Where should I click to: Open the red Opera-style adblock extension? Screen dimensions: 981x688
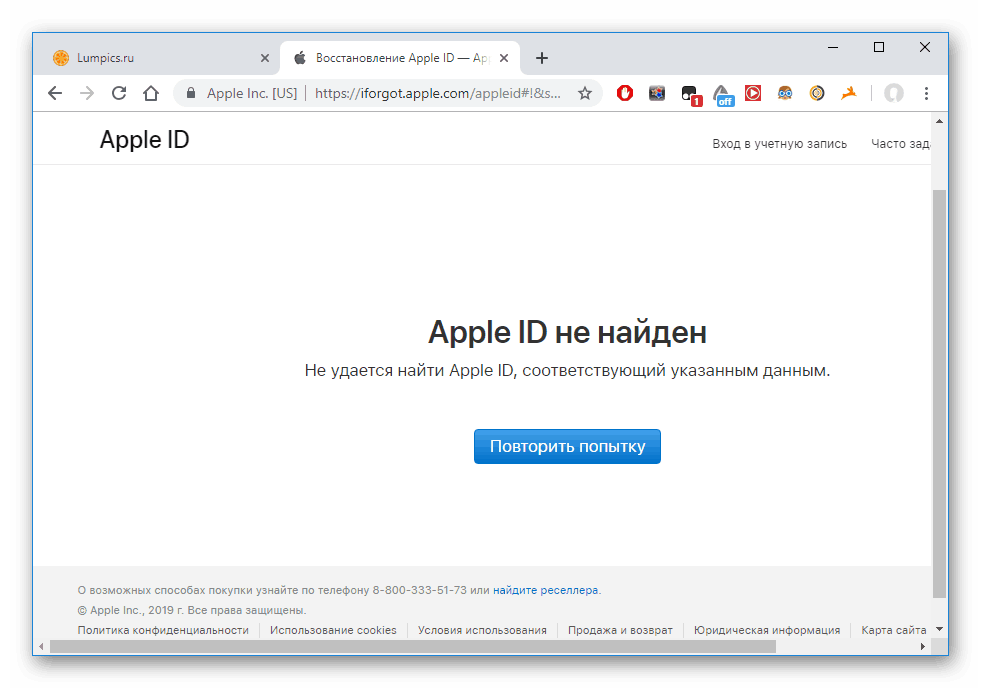(624, 93)
